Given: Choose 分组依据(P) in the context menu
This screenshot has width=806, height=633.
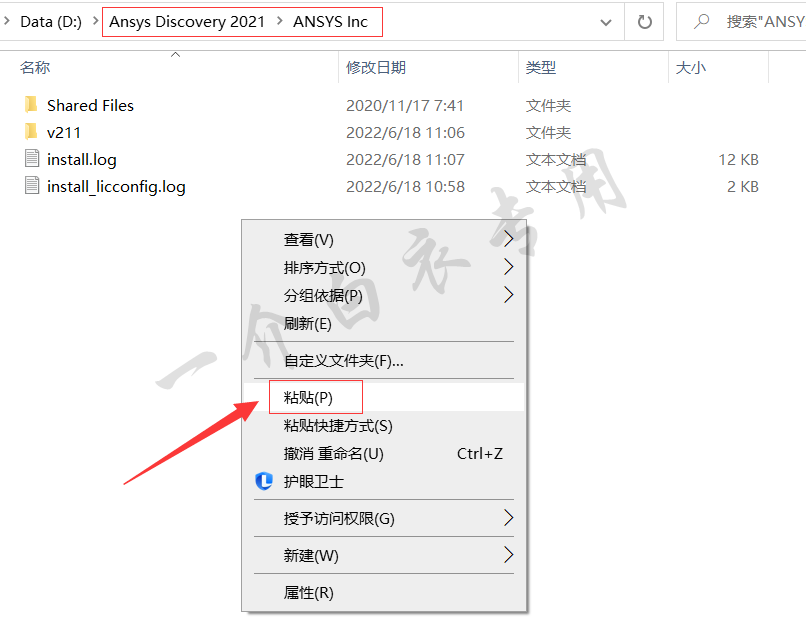Looking at the screenshot, I should [x=383, y=295].
